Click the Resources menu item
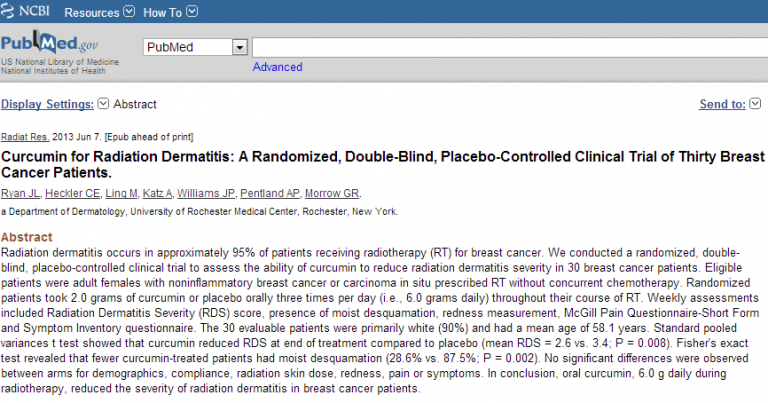This screenshot has width=768, height=403. point(92,12)
